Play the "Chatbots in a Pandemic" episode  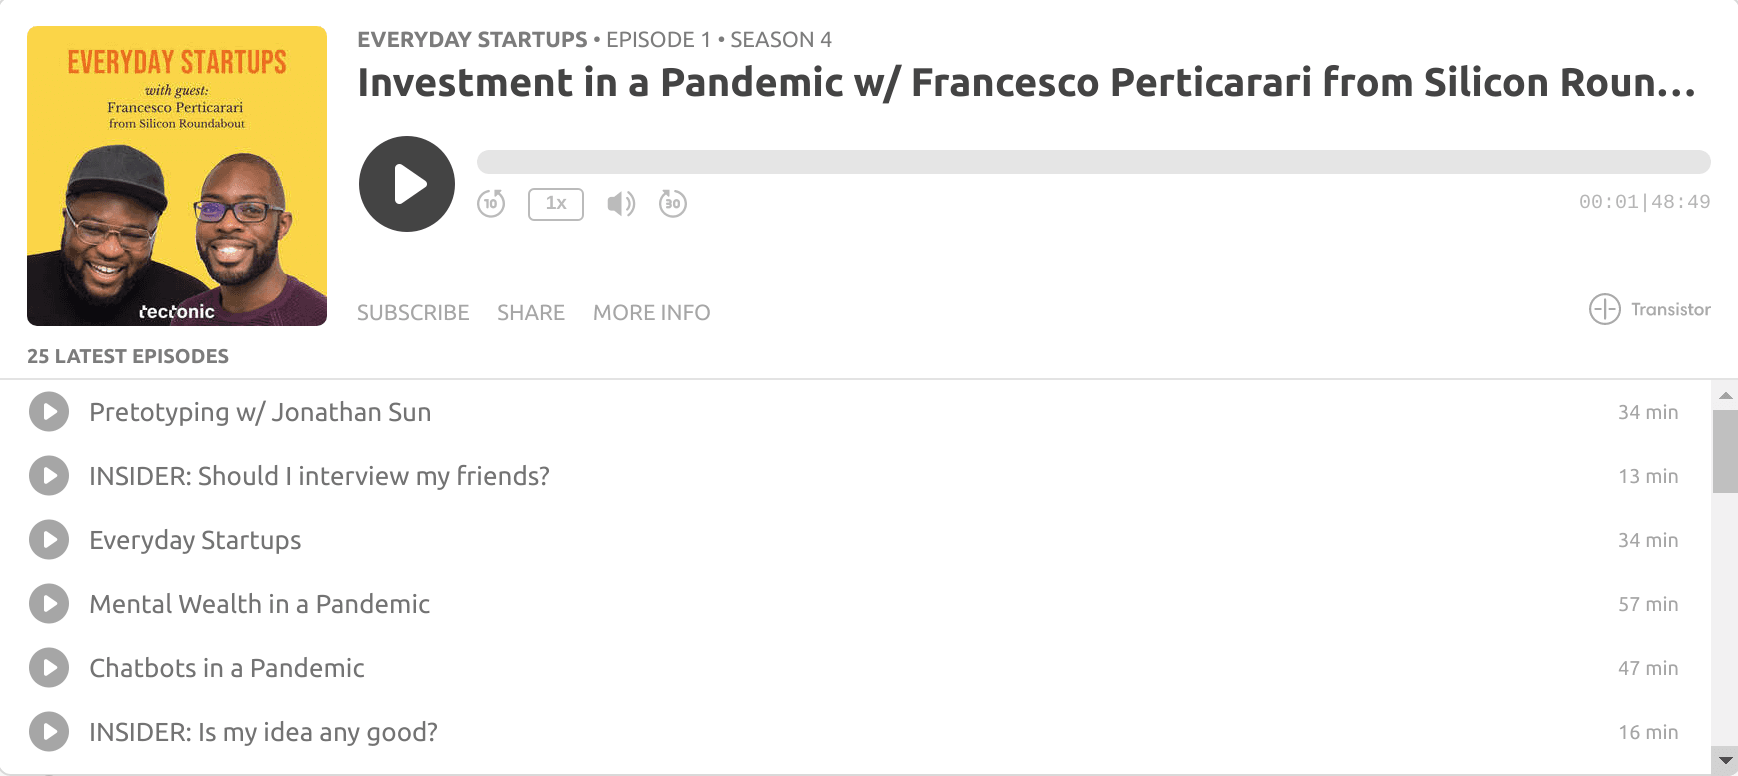click(48, 667)
